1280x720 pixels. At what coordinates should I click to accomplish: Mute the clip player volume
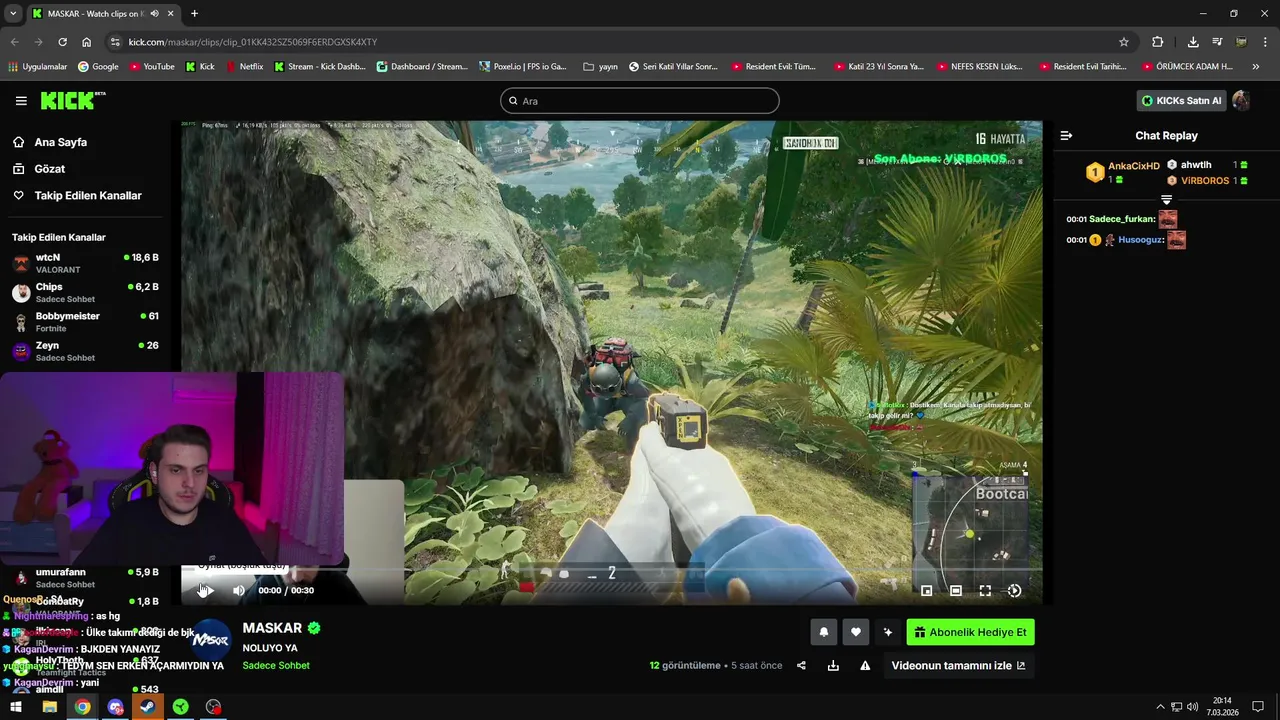(x=239, y=590)
